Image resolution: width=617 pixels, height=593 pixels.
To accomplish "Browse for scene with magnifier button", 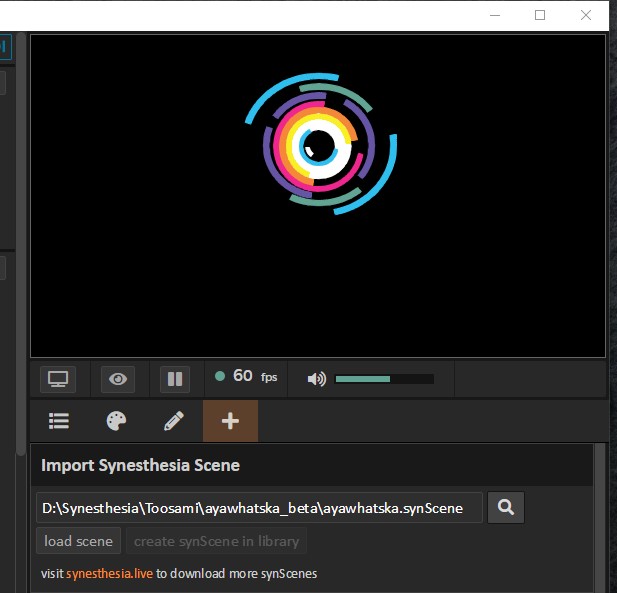I will [x=505, y=508].
